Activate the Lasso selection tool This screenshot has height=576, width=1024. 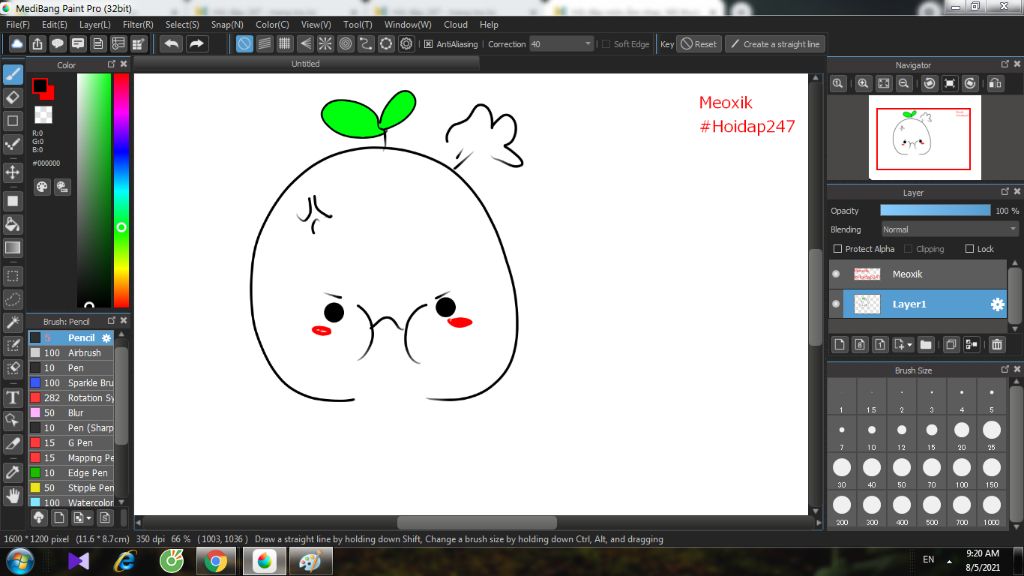point(12,299)
